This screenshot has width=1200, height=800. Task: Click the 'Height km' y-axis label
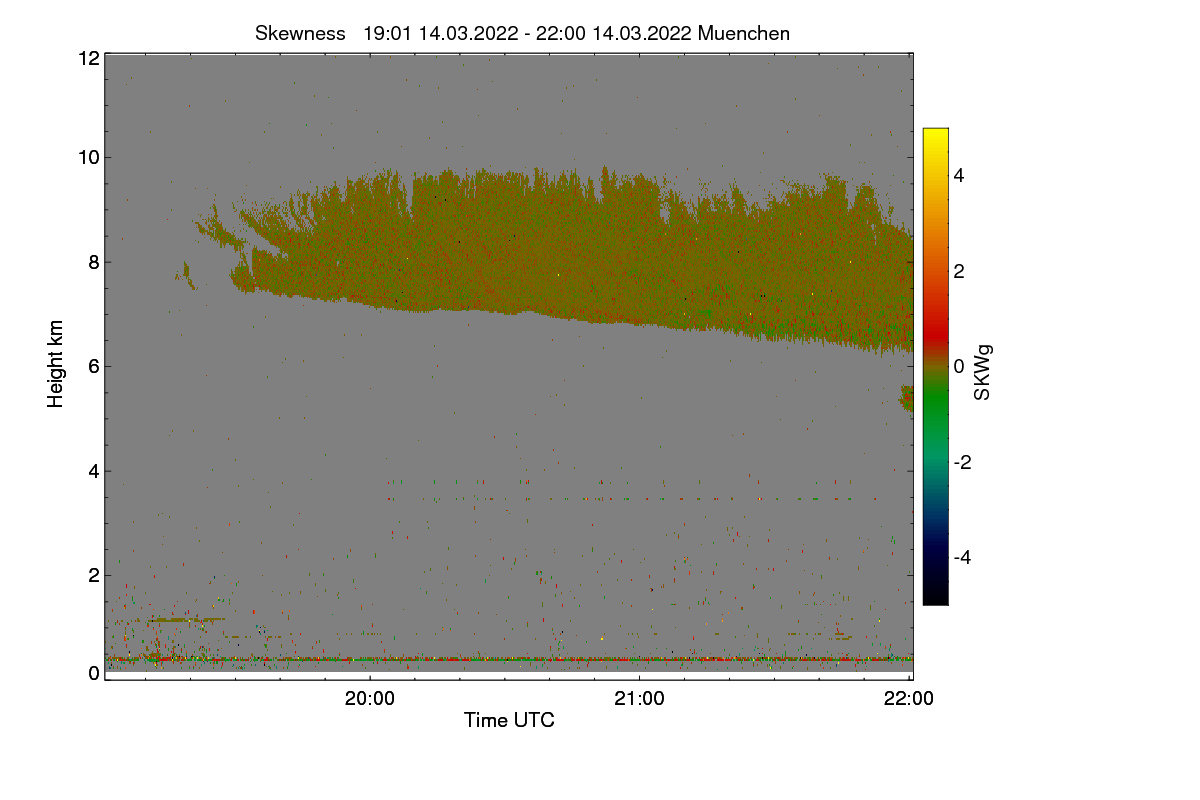click(x=56, y=363)
